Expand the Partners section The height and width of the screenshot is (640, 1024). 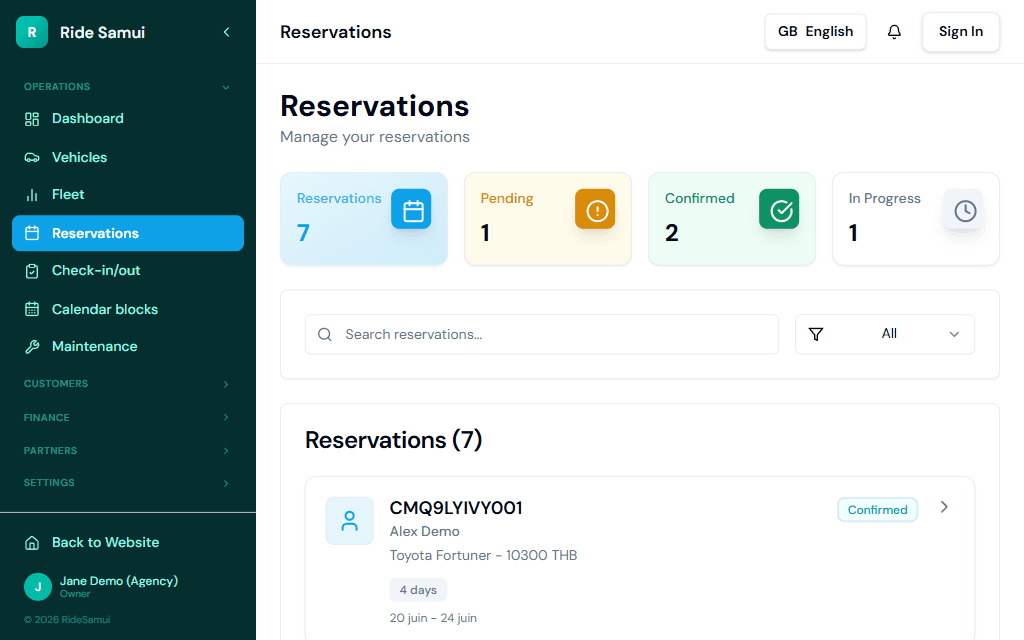[226, 451]
